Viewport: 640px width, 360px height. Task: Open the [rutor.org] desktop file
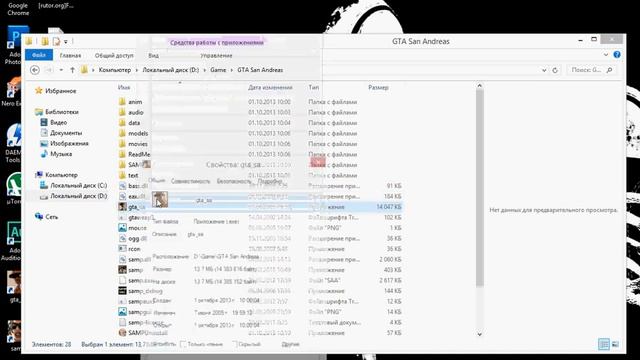[x=56, y=6]
